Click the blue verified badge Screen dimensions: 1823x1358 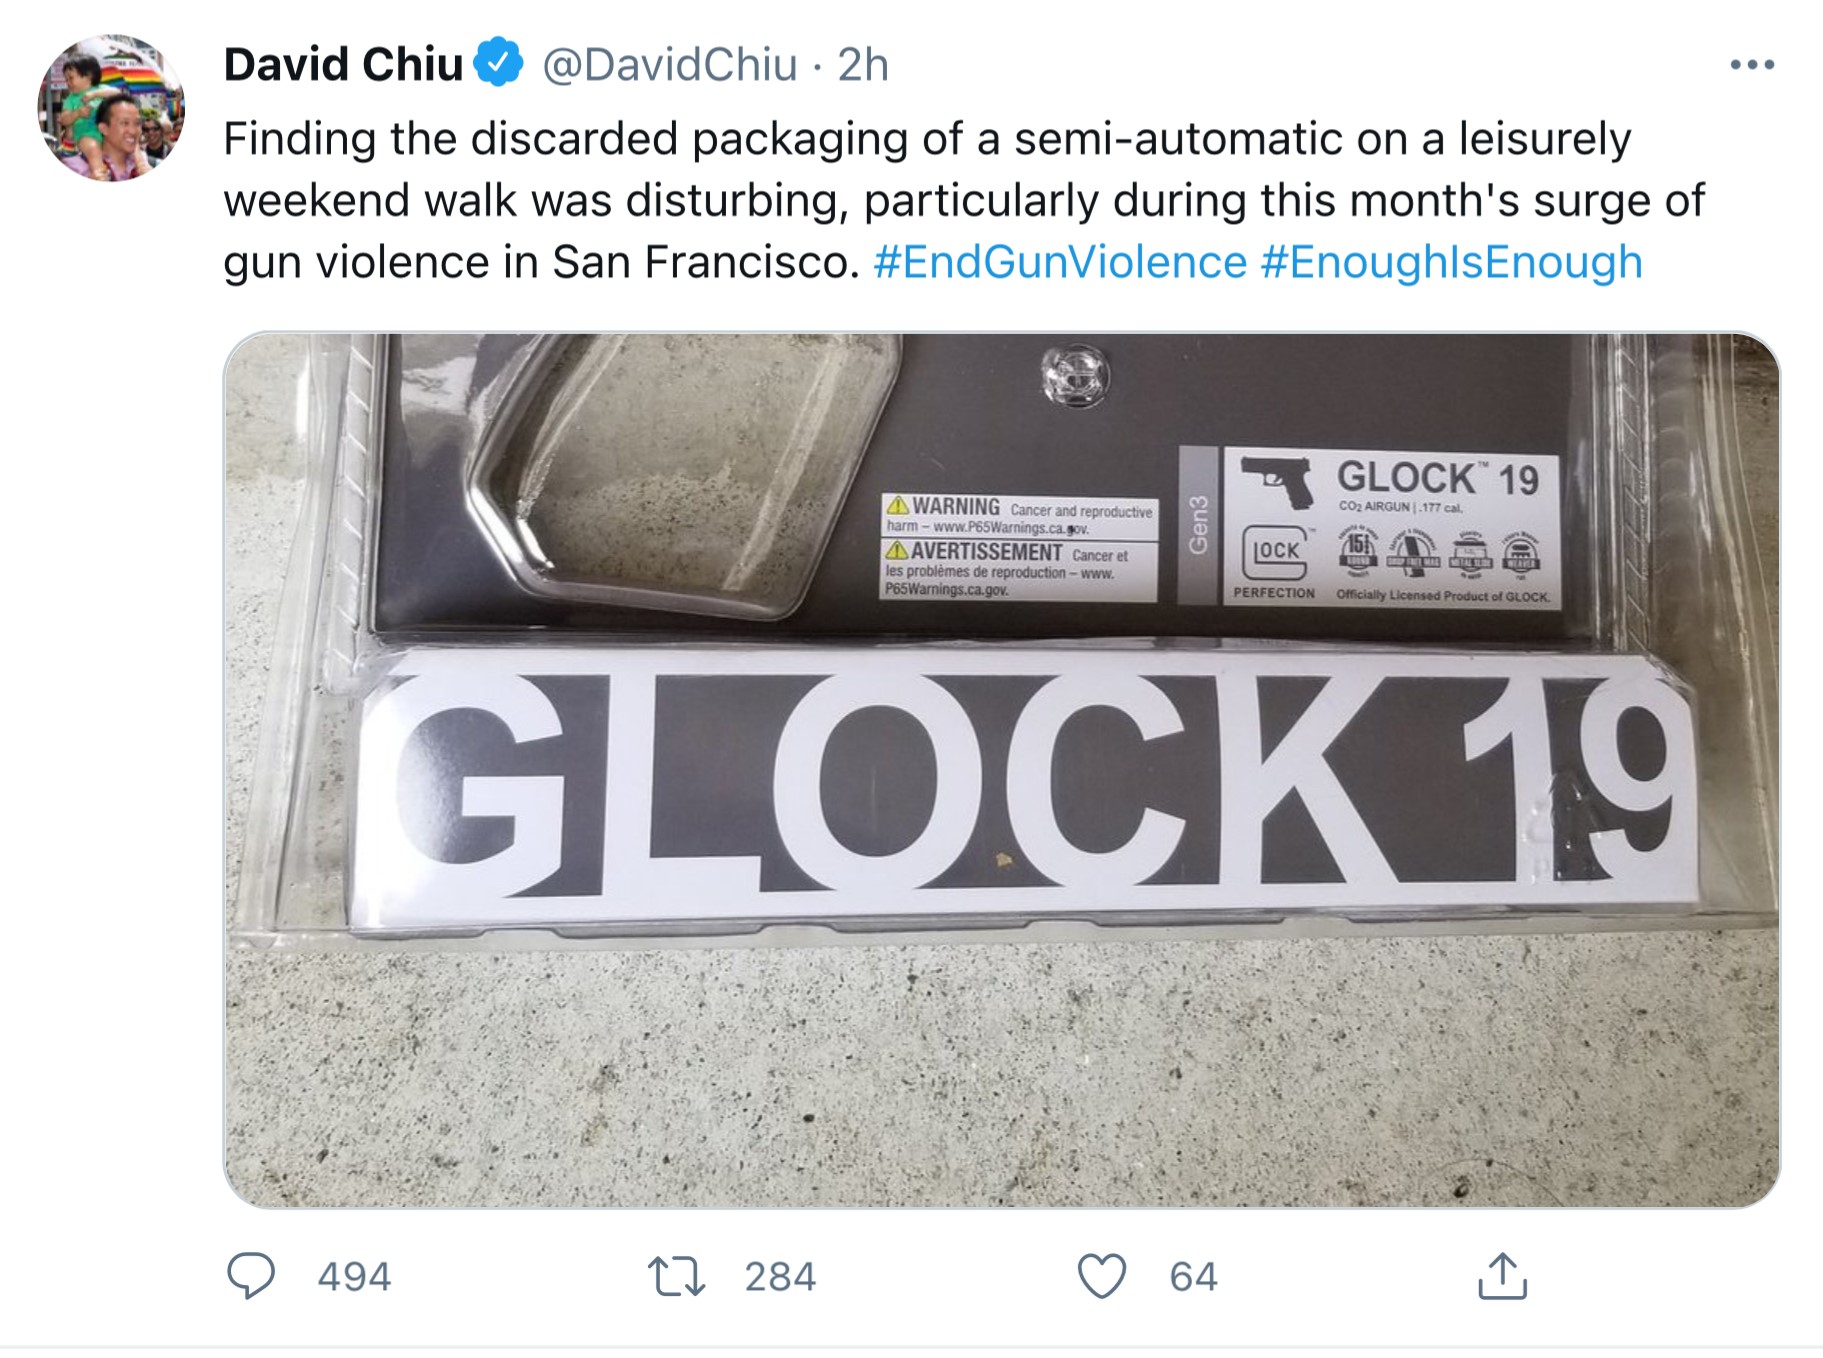pyautogui.click(x=498, y=64)
